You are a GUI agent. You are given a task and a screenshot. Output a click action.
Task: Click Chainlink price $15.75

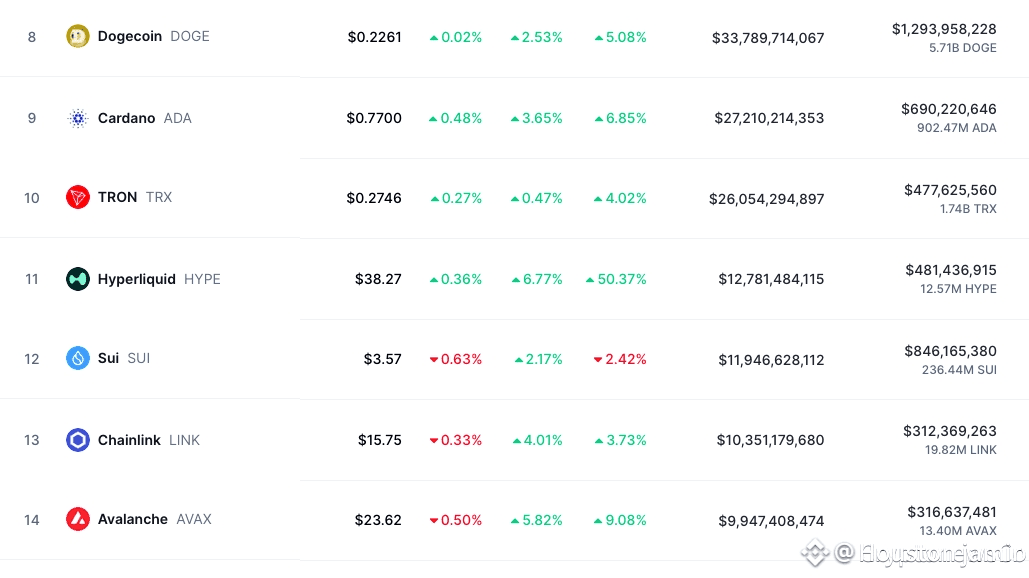click(x=380, y=440)
